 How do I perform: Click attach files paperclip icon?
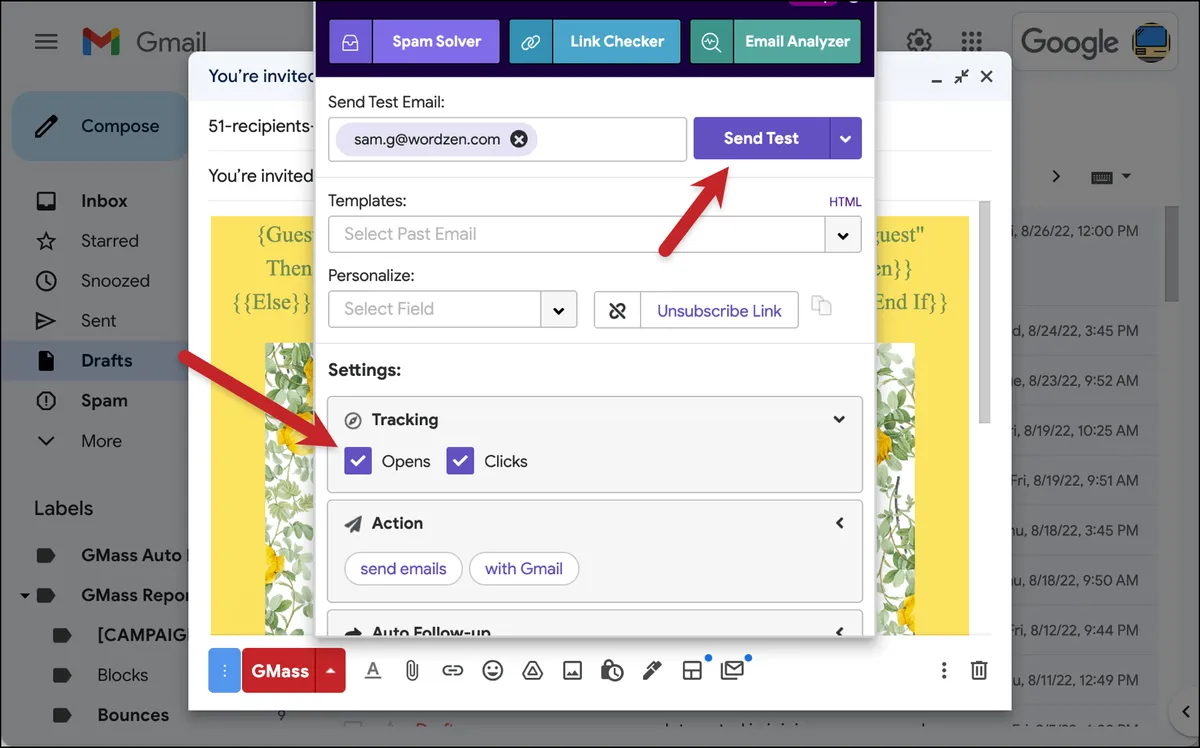[x=411, y=670]
